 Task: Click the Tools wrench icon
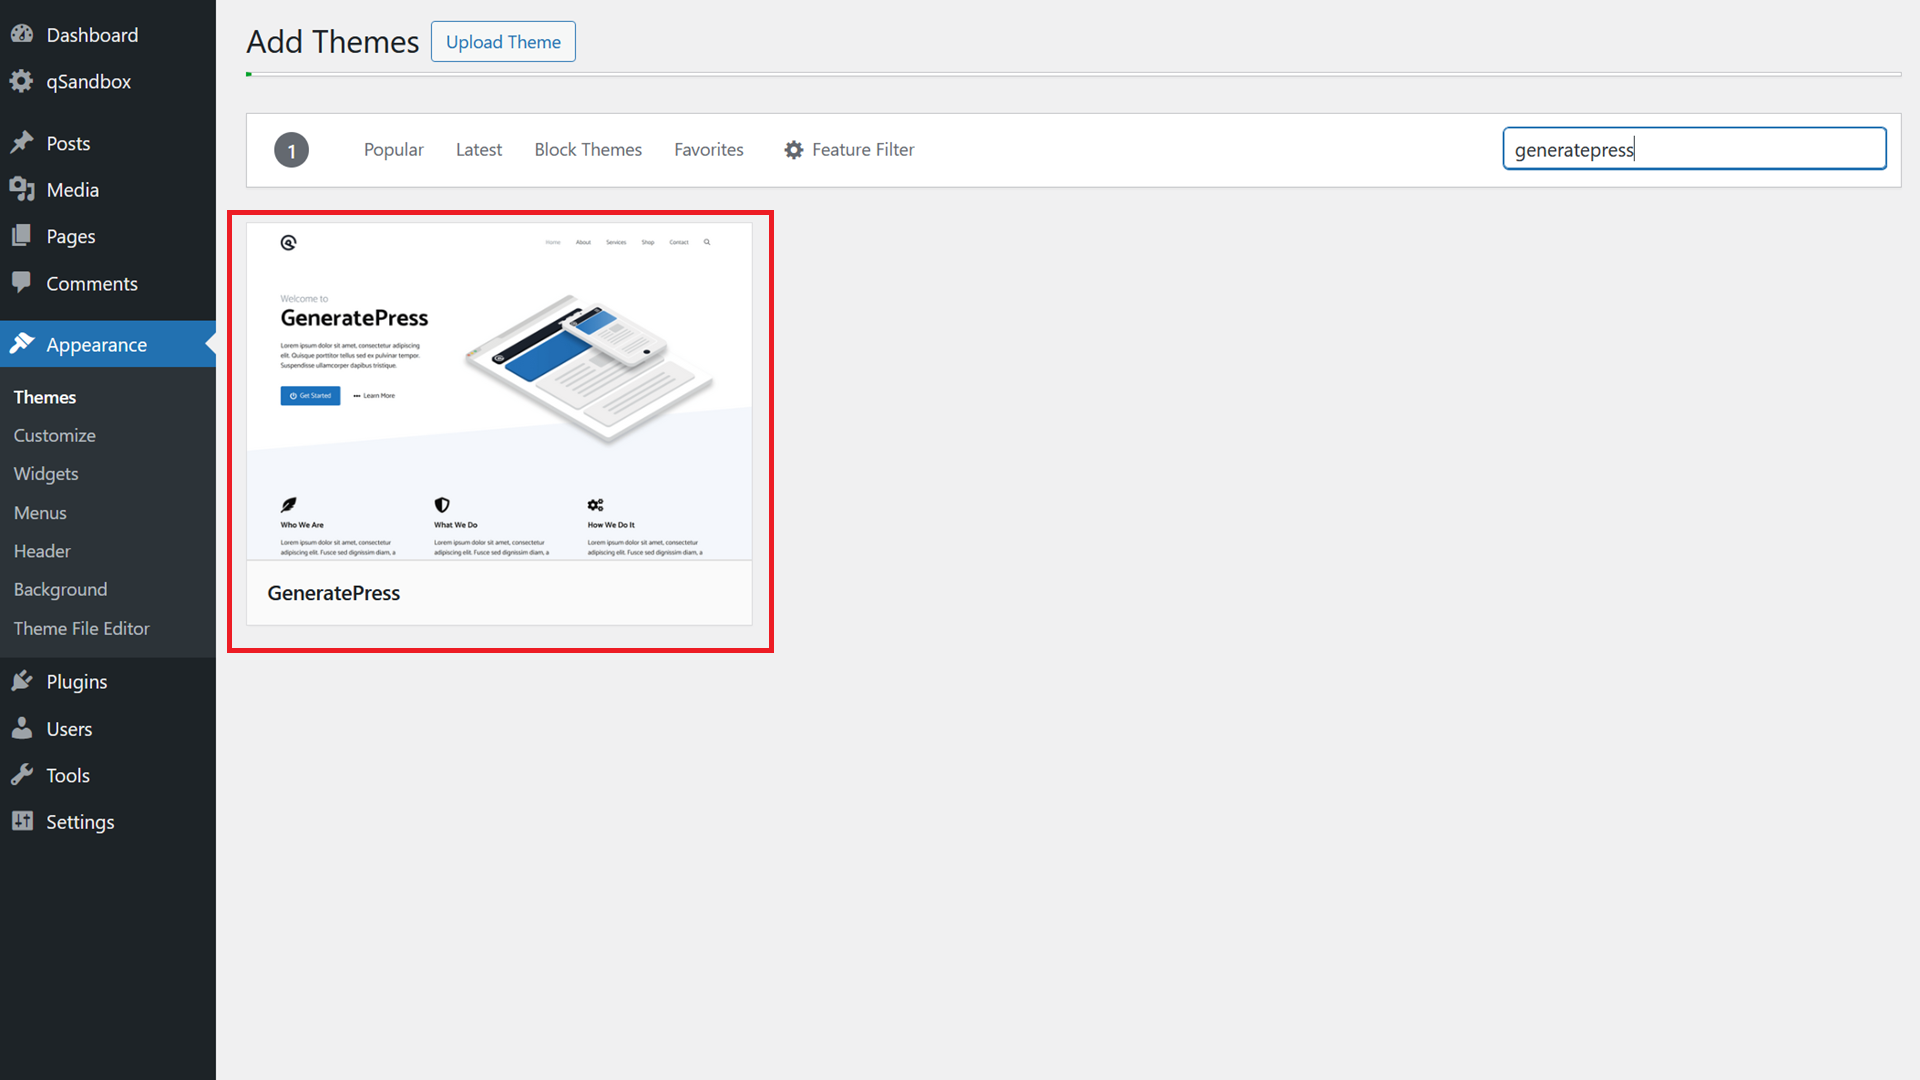(22, 775)
